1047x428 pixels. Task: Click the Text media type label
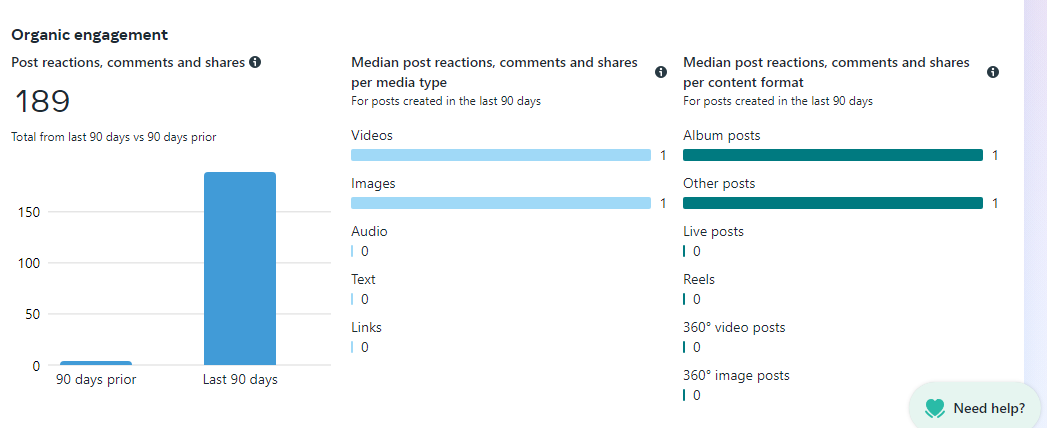(363, 279)
